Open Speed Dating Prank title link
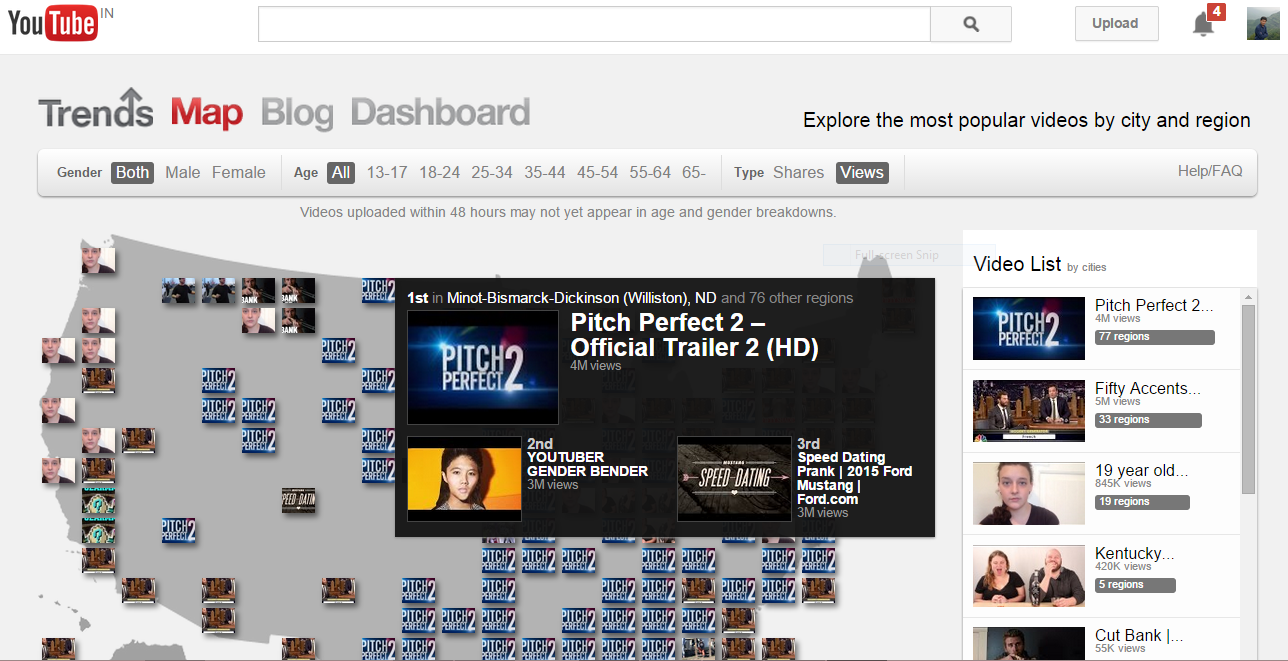Viewport: 1288px width, 661px height. click(855, 478)
